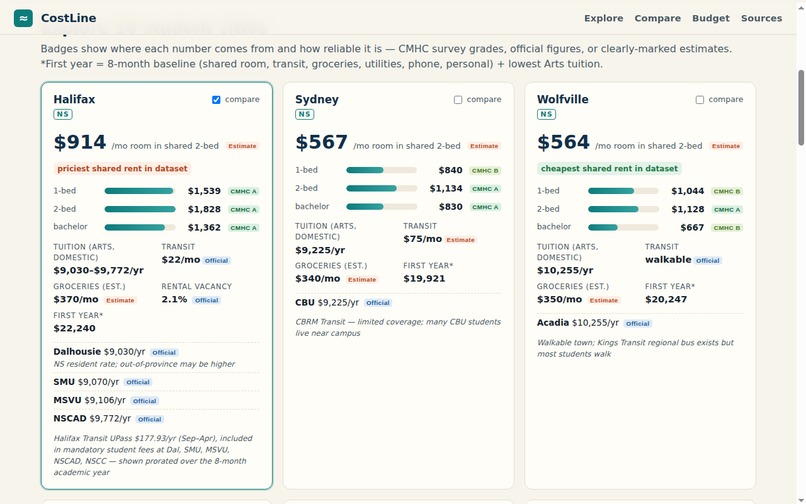The image size is (806, 504).
Task: Click Halifax first year total $22,240
Action: [x=75, y=329]
